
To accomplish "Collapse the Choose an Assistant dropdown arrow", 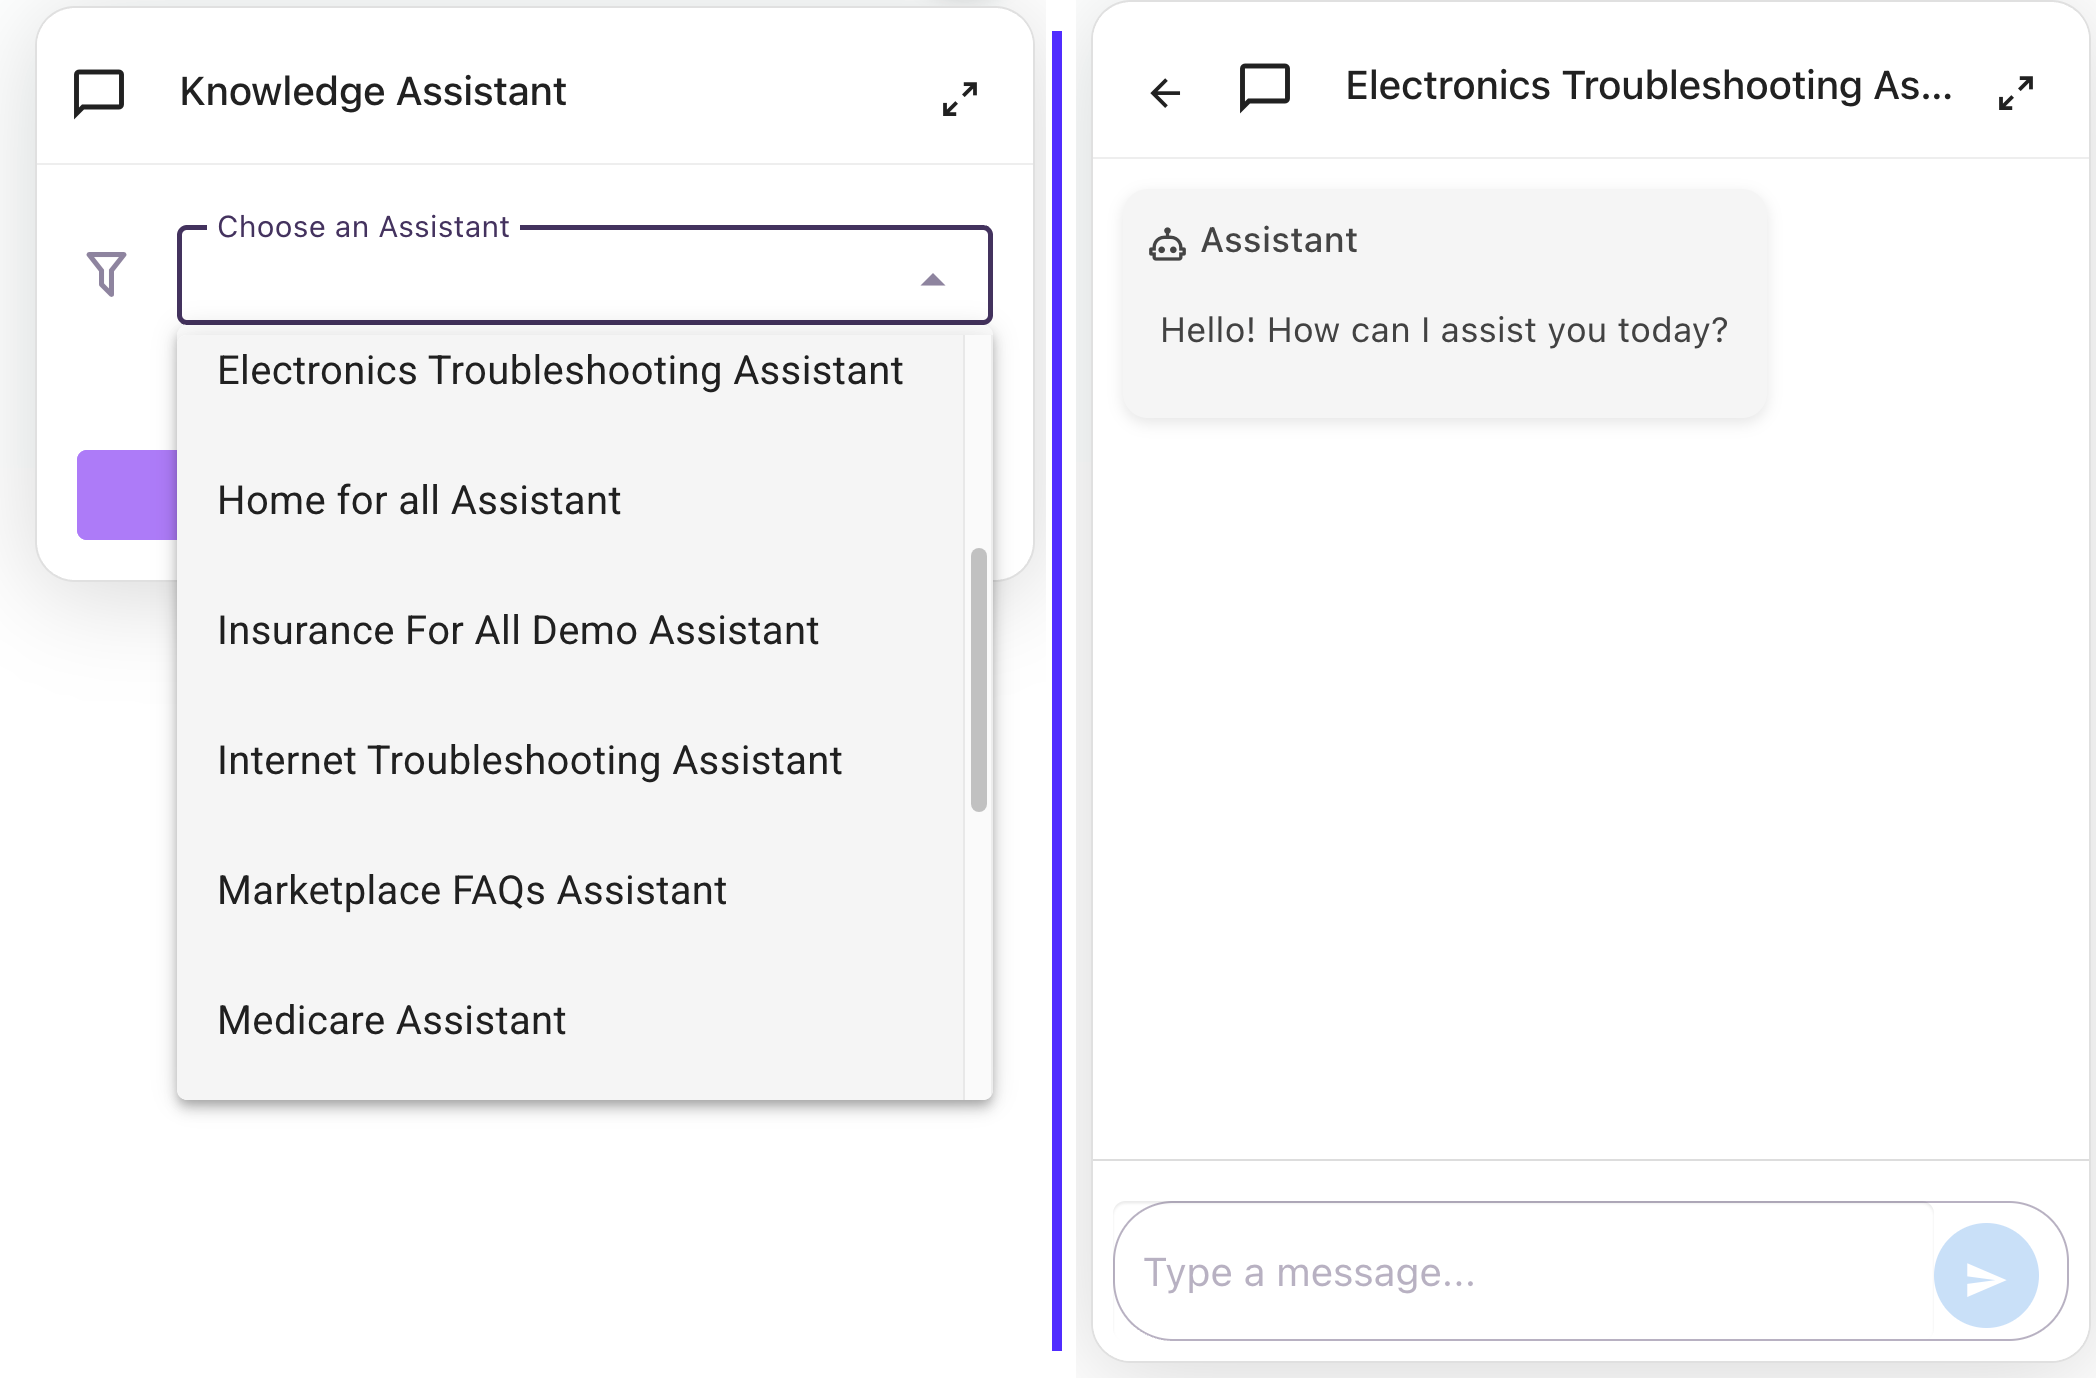I will click(x=932, y=280).
